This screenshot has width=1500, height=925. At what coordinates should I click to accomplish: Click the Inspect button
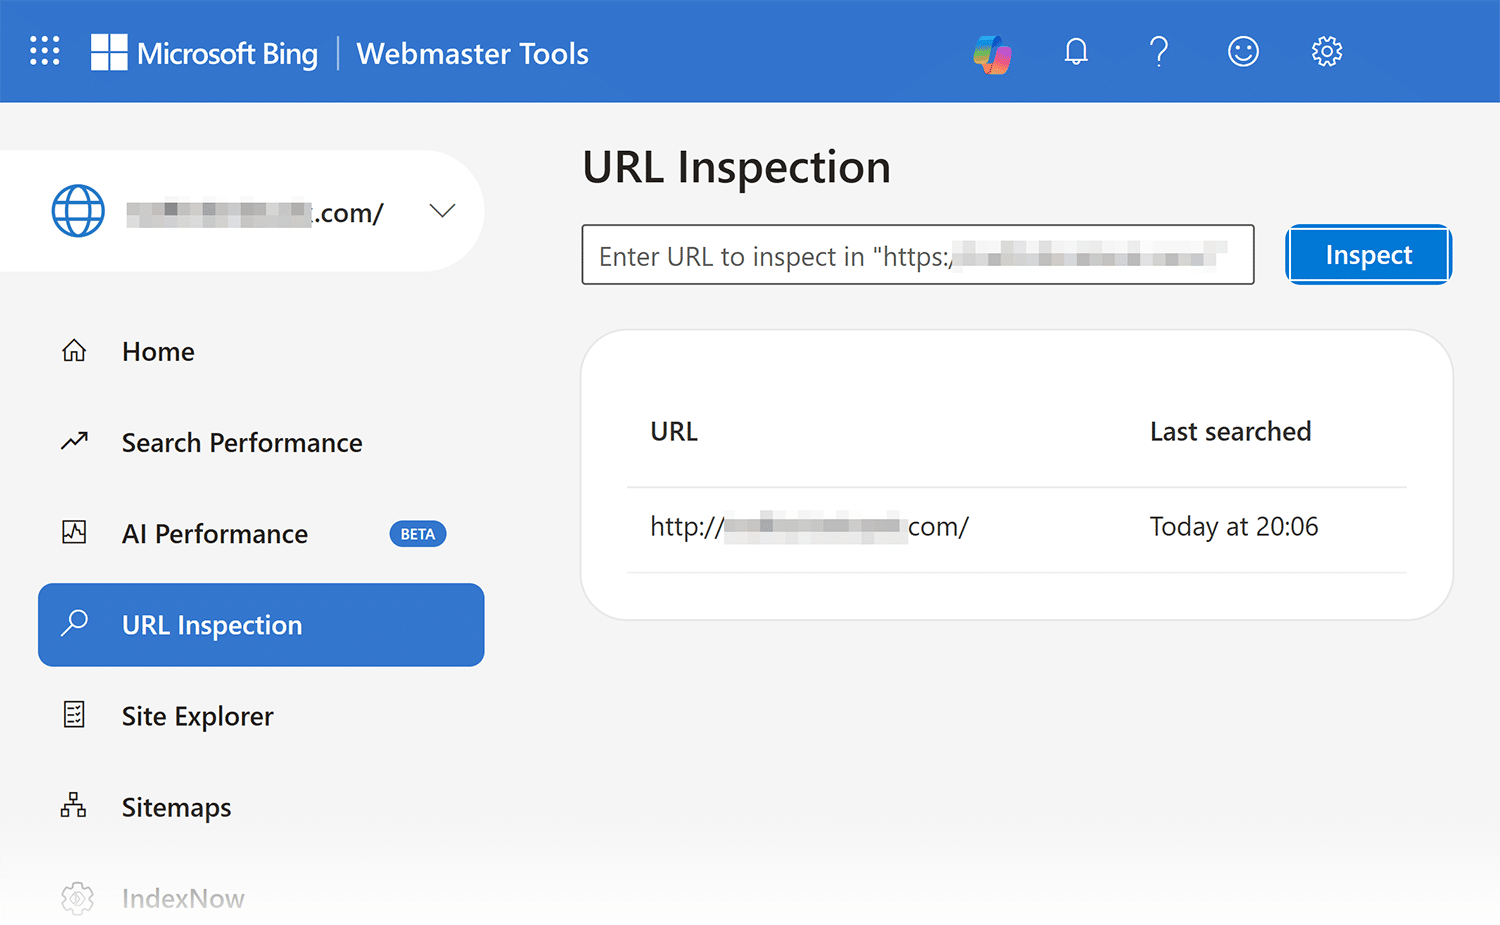pos(1368,255)
